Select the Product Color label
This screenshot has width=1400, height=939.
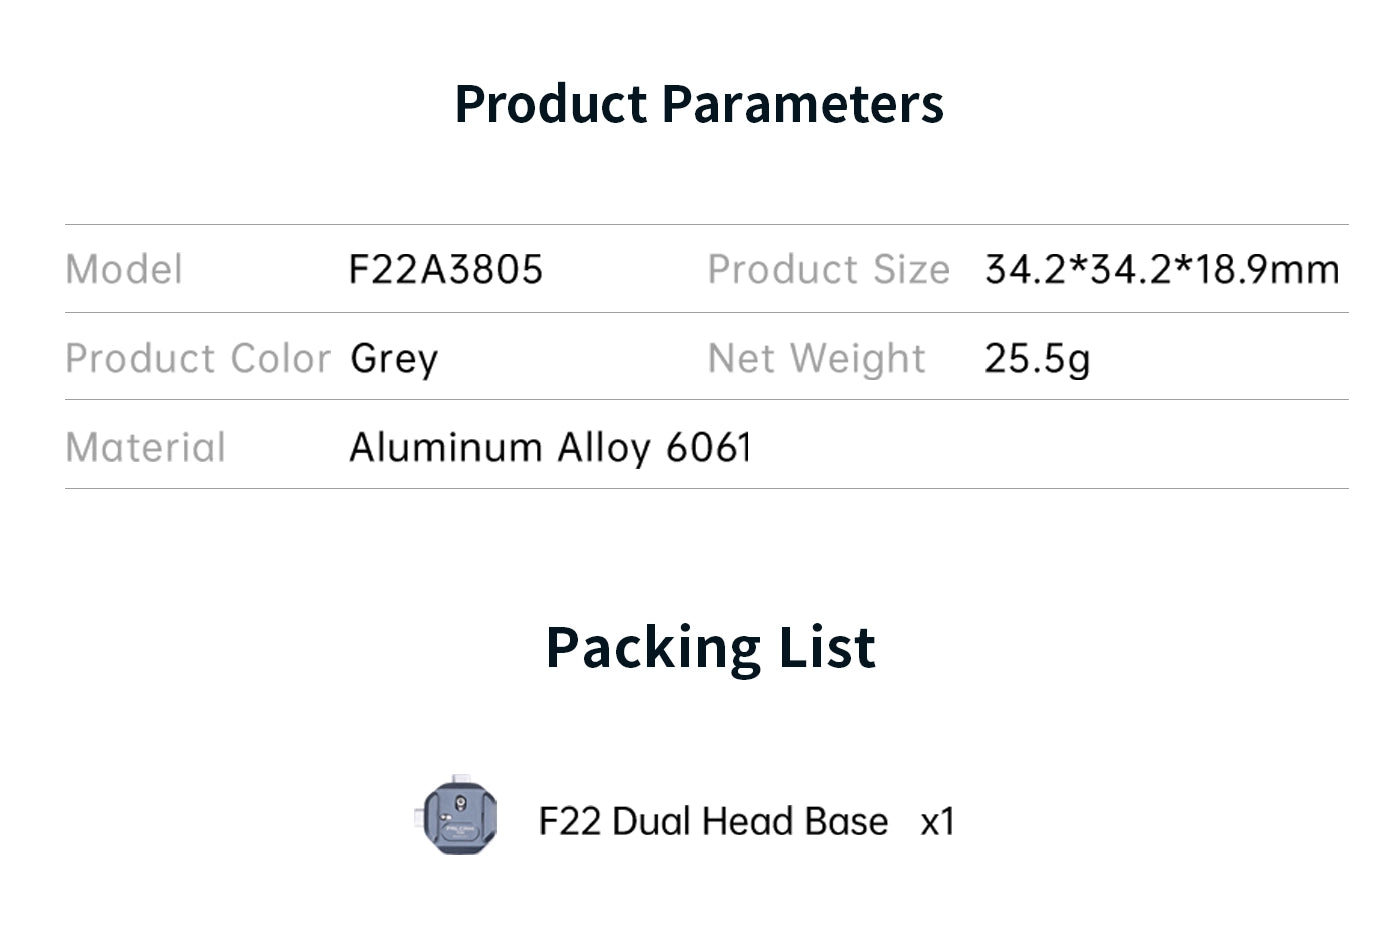(198, 358)
